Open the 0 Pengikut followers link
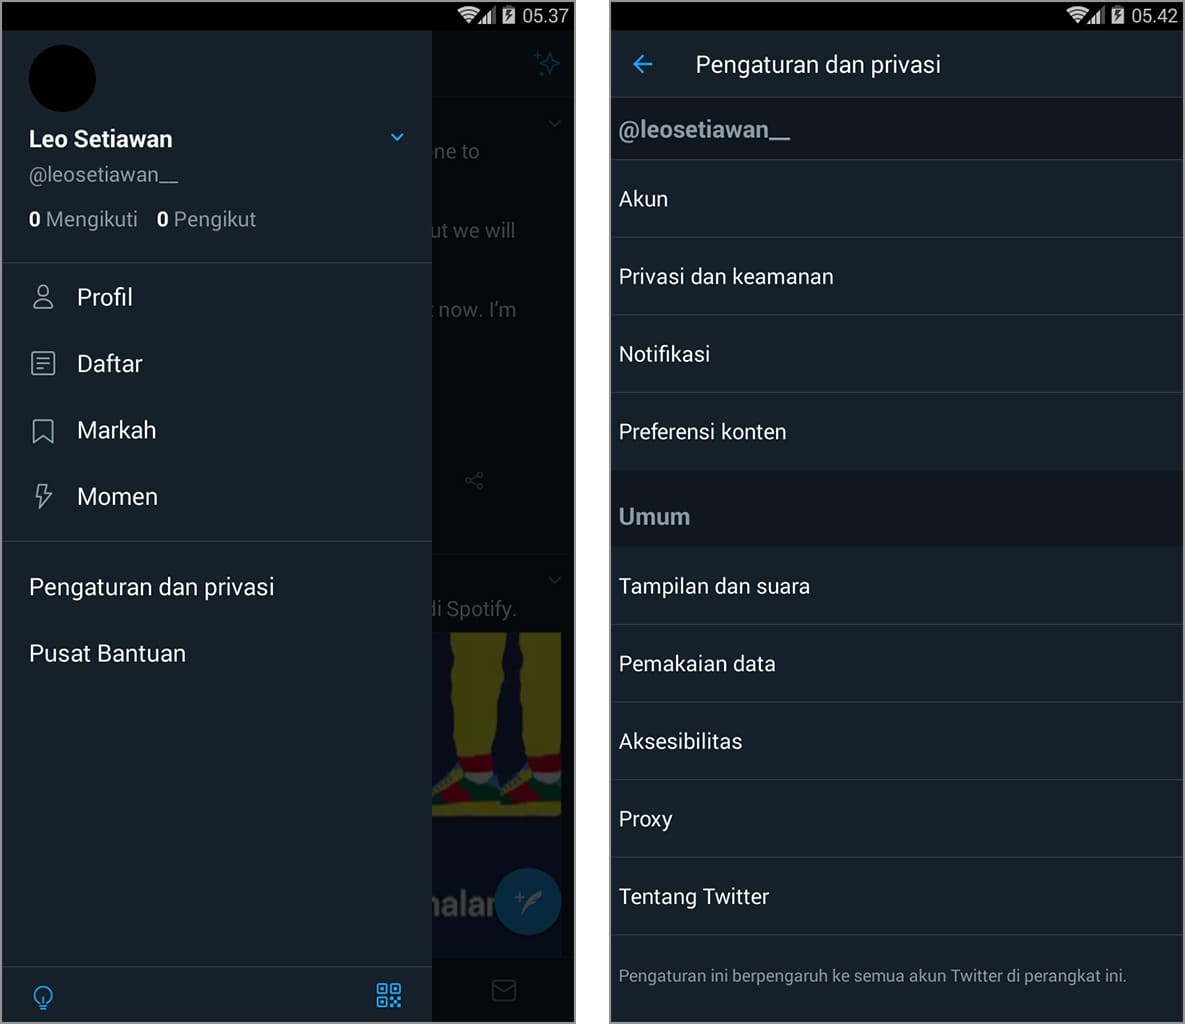 206,219
